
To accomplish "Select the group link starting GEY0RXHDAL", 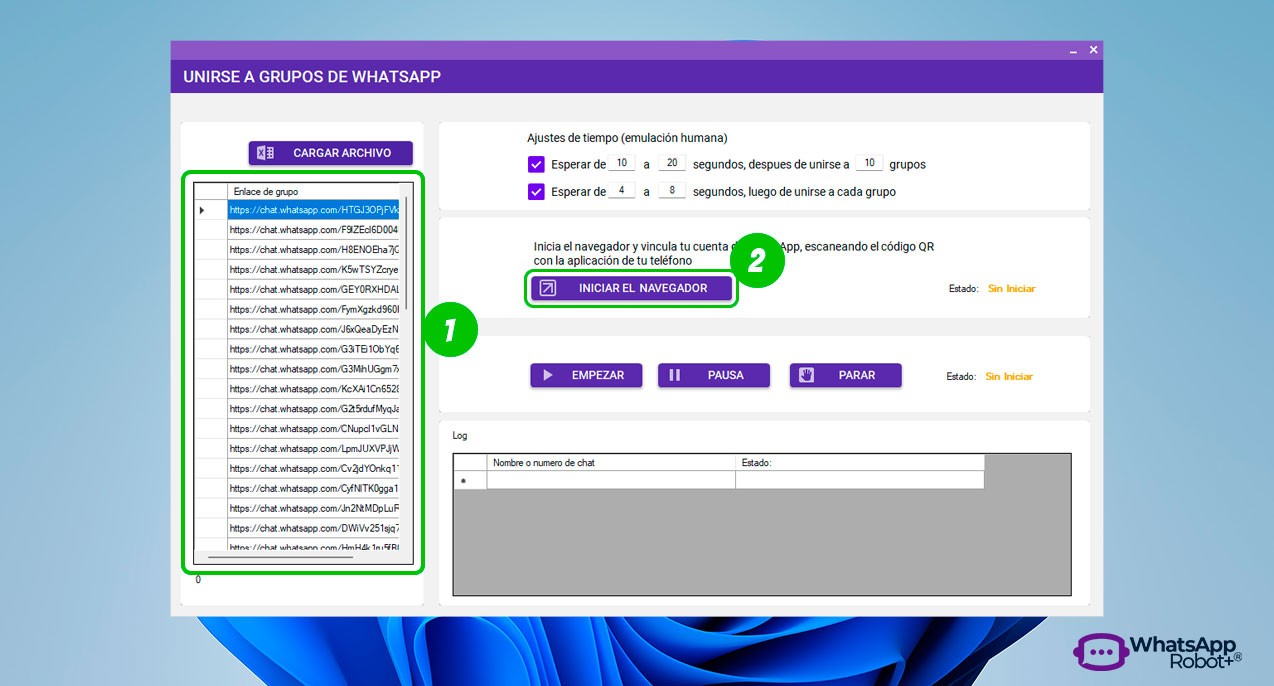I will point(313,290).
